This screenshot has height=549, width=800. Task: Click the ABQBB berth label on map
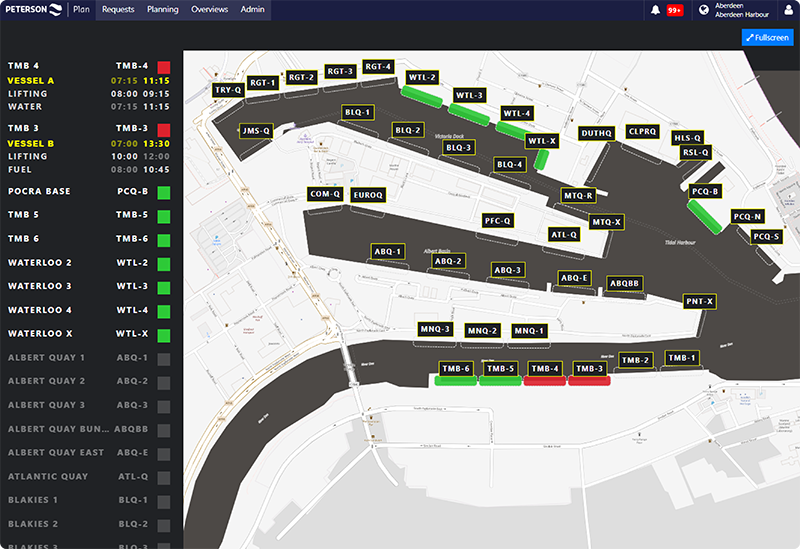[624, 283]
